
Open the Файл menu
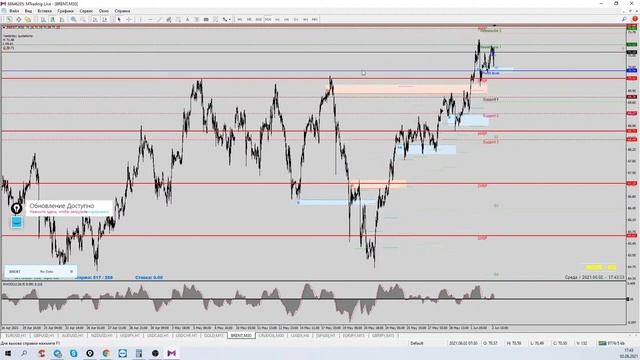(14, 11)
